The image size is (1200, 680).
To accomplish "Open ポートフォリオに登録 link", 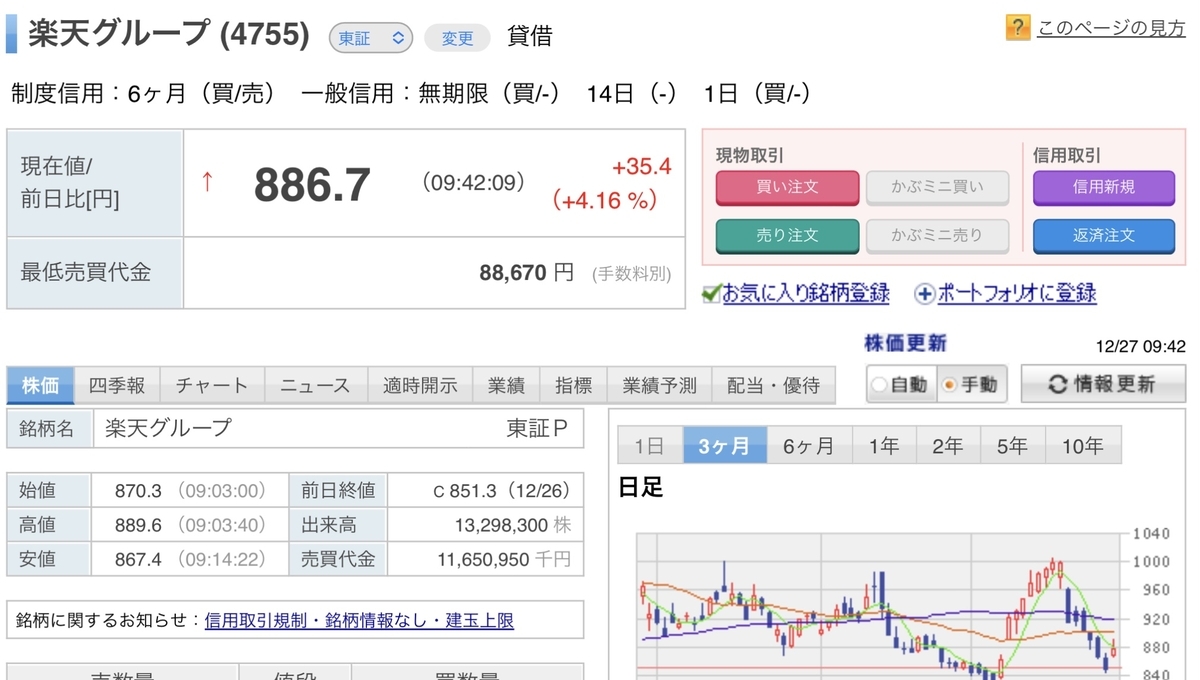I will point(1016,294).
